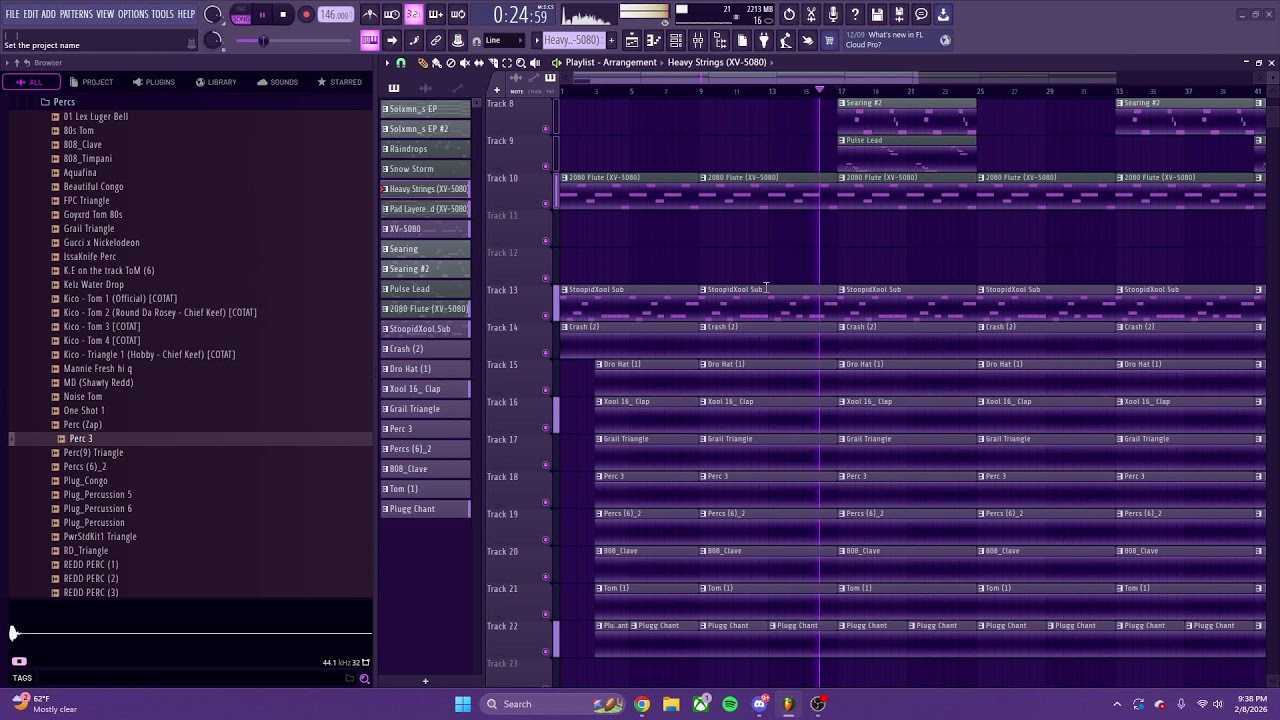
Task: Select the playlist playback speaker tool
Action: click(534, 63)
